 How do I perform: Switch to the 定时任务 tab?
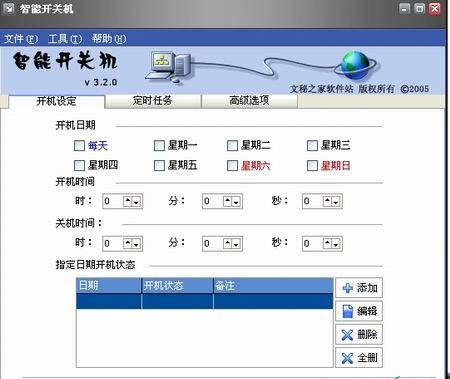pos(153,101)
